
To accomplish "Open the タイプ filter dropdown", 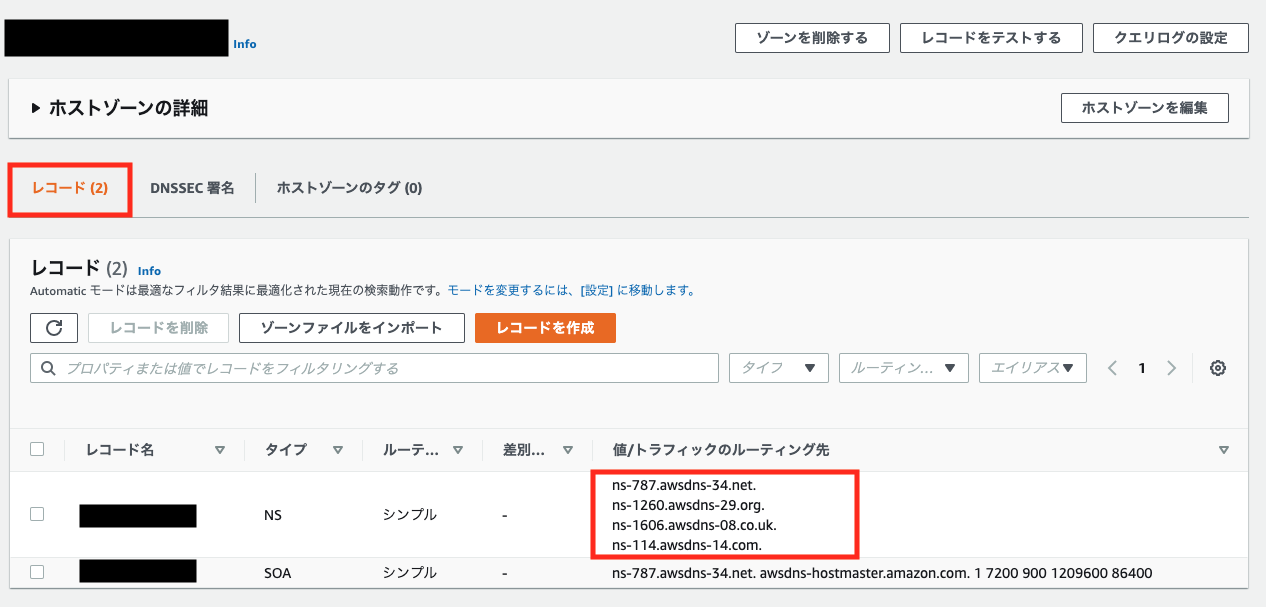I will click(x=778, y=367).
